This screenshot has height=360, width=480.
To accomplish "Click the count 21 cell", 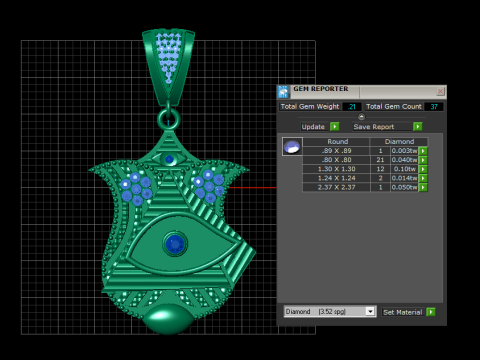I will pyautogui.click(x=380, y=160).
